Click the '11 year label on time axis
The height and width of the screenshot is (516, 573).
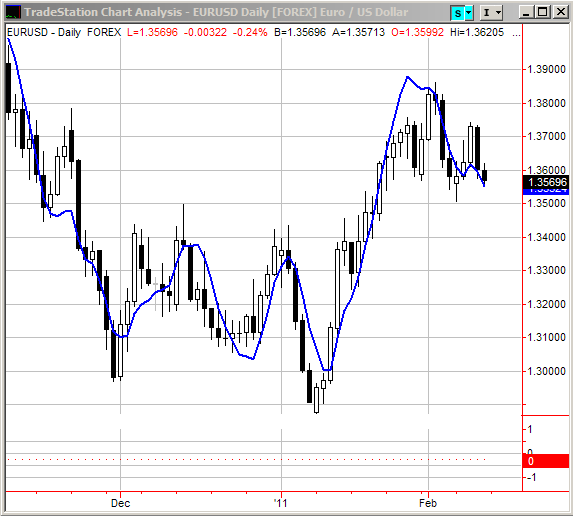[x=281, y=503]
